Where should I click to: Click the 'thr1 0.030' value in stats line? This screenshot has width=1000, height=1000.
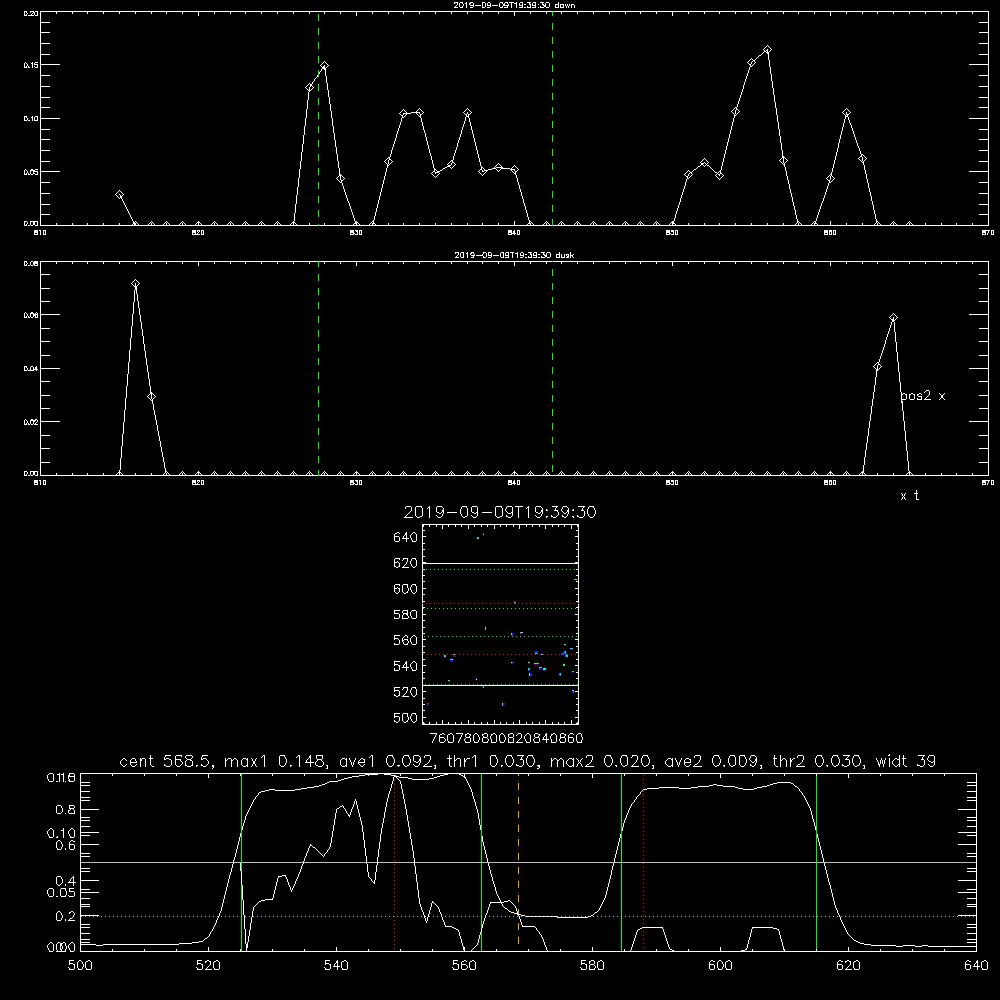[x=493, y=761]
